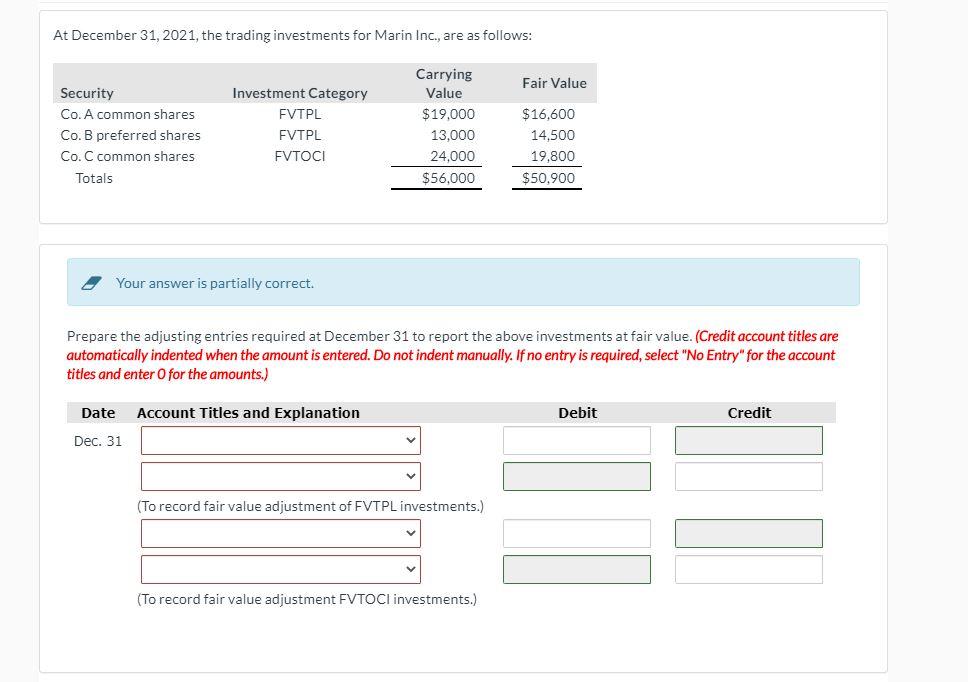Click credit field in first FVTOCI entry row
This screenshot has height=682, width=968.
tap(749, 533)
